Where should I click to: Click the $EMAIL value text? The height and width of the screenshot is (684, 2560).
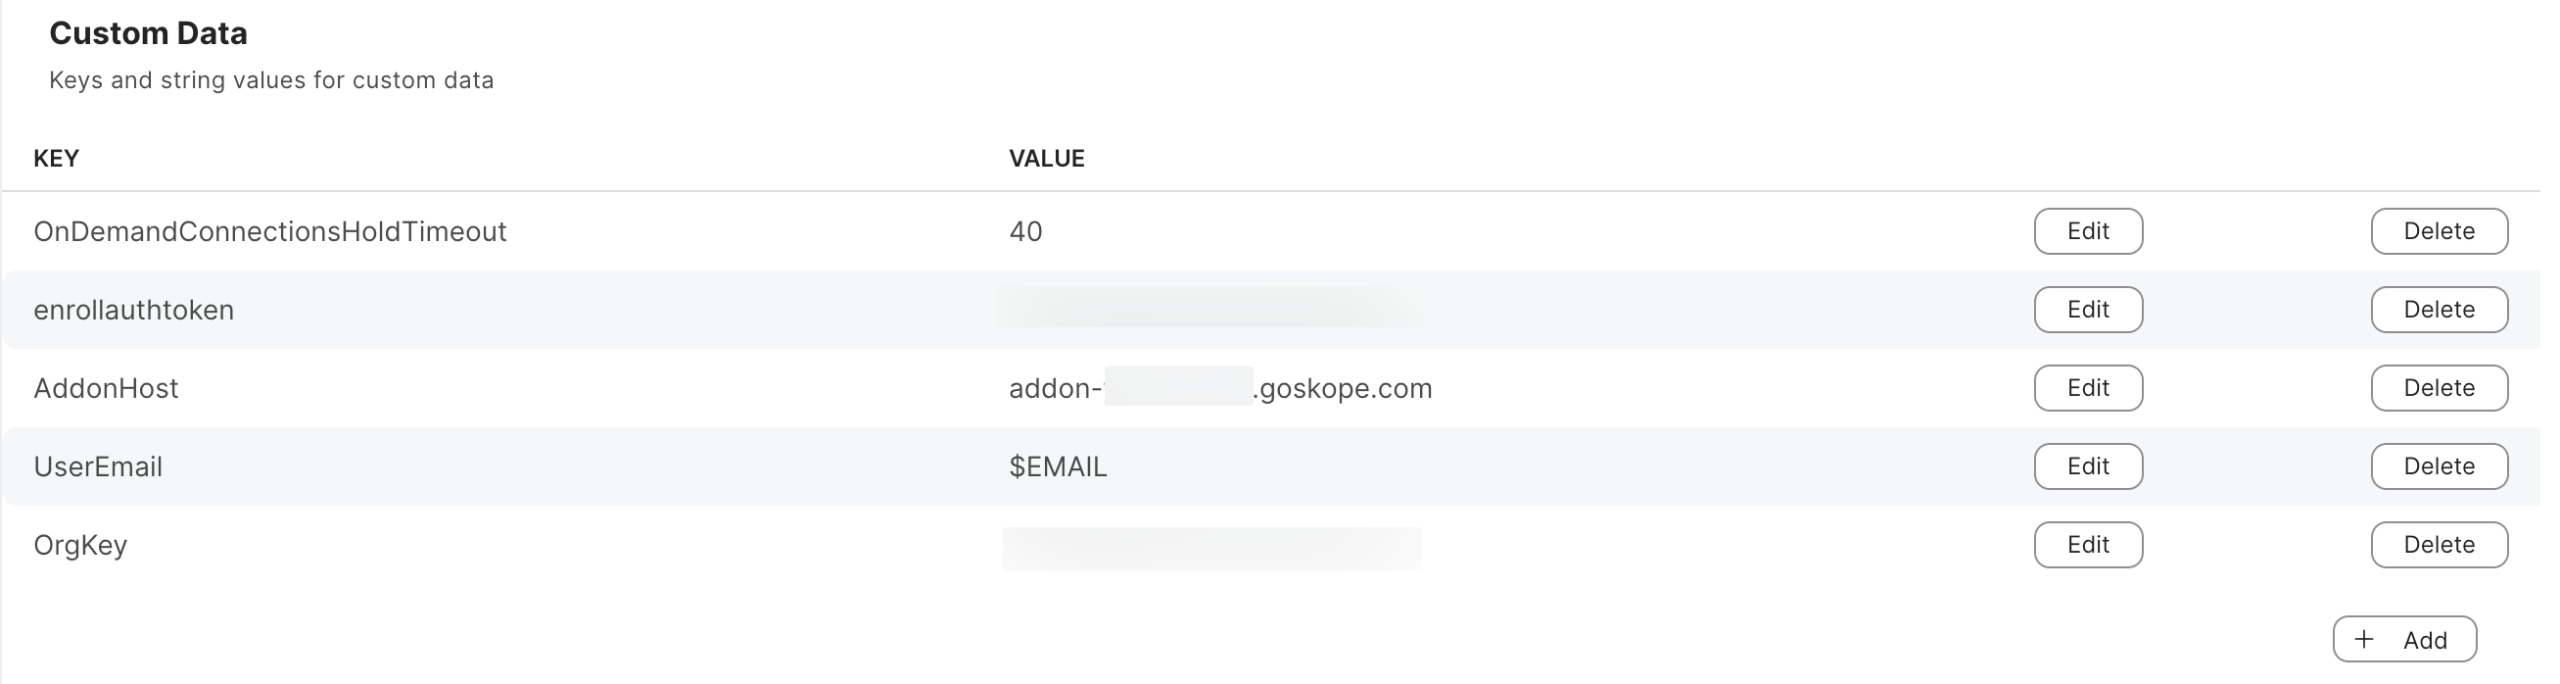1057,467
